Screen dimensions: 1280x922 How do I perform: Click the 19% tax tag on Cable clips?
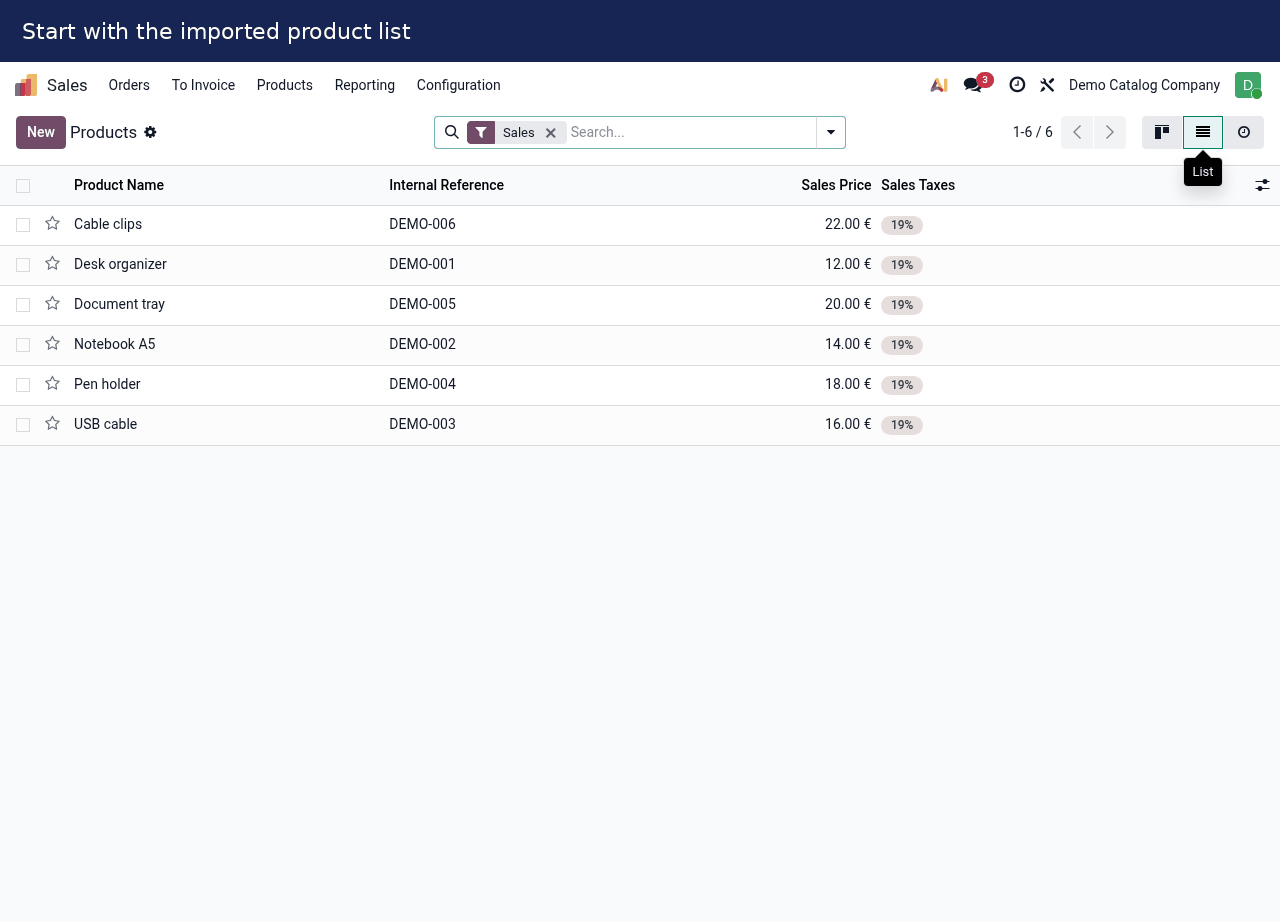(x=902, y=225)
